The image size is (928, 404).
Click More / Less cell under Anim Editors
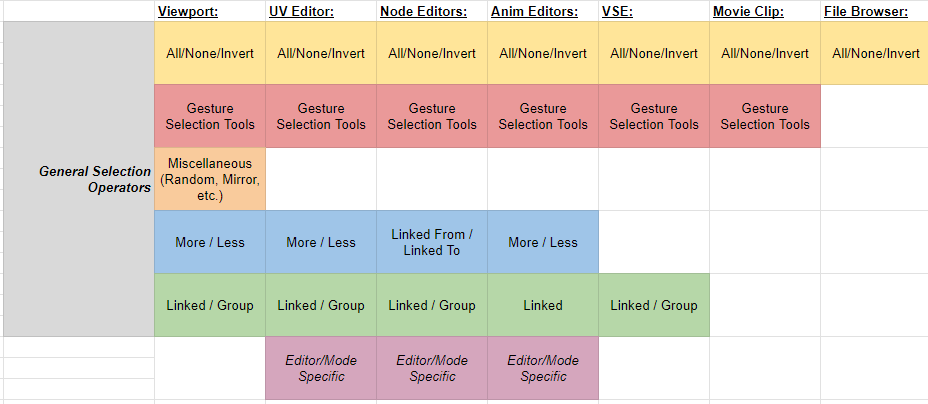pos(543,242)
